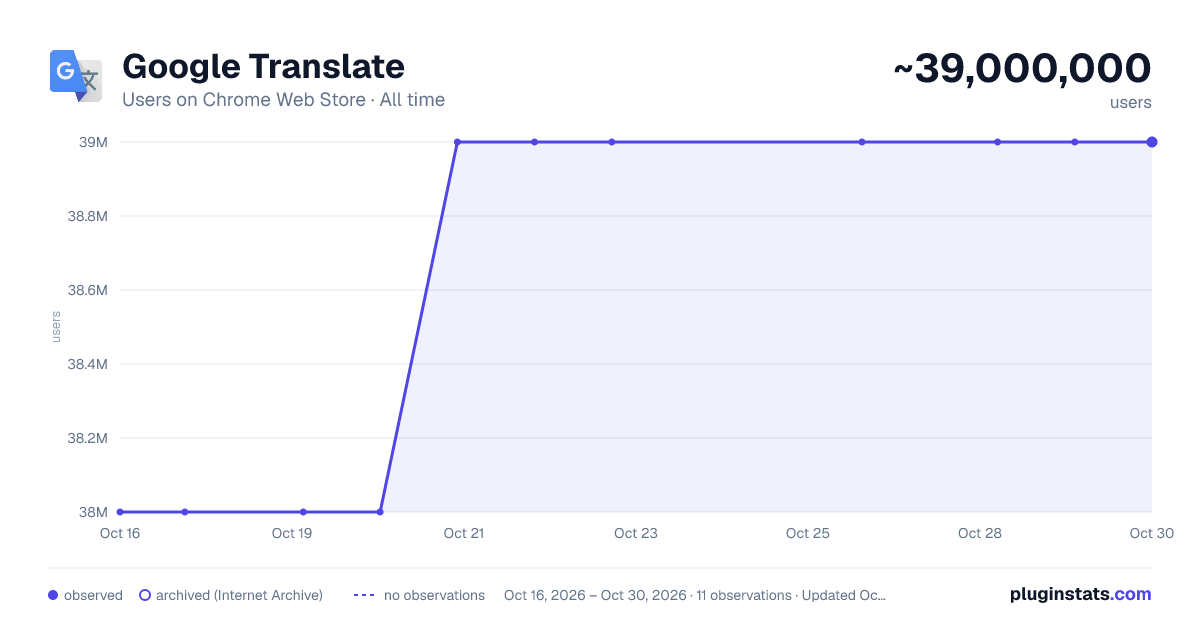Select the 'Users on Chrome Web Store · All time' subtitle
Screen dimensions: 1200x630
283,100
